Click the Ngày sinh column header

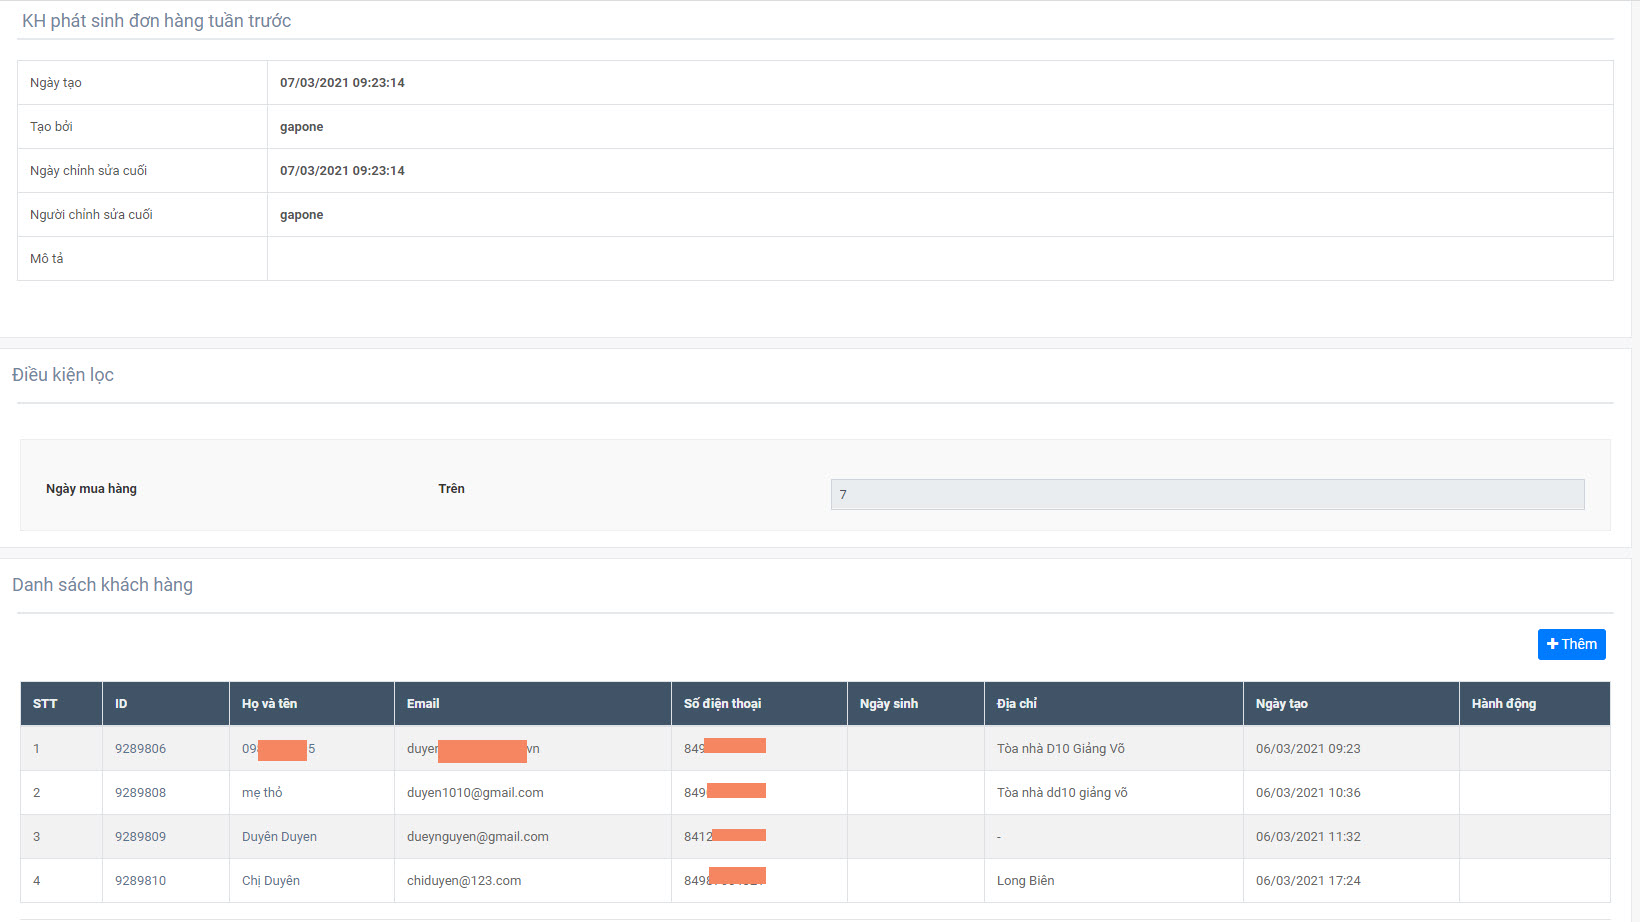(888, 704)
